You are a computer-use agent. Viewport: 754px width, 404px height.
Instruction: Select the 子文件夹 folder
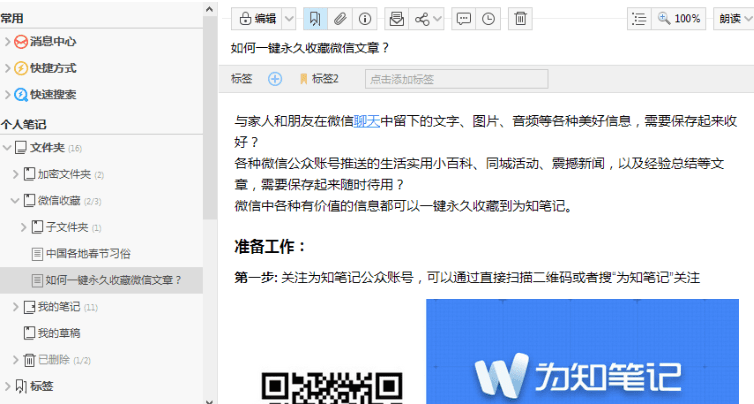pyautogui.click(x=66, y=227)
